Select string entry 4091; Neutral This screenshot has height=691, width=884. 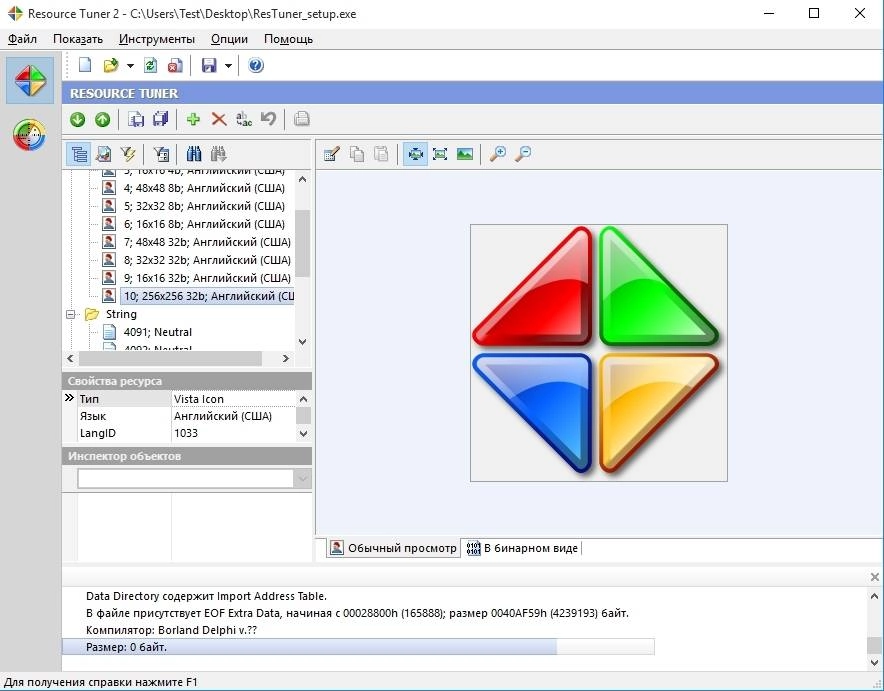(x=157, y=333)
